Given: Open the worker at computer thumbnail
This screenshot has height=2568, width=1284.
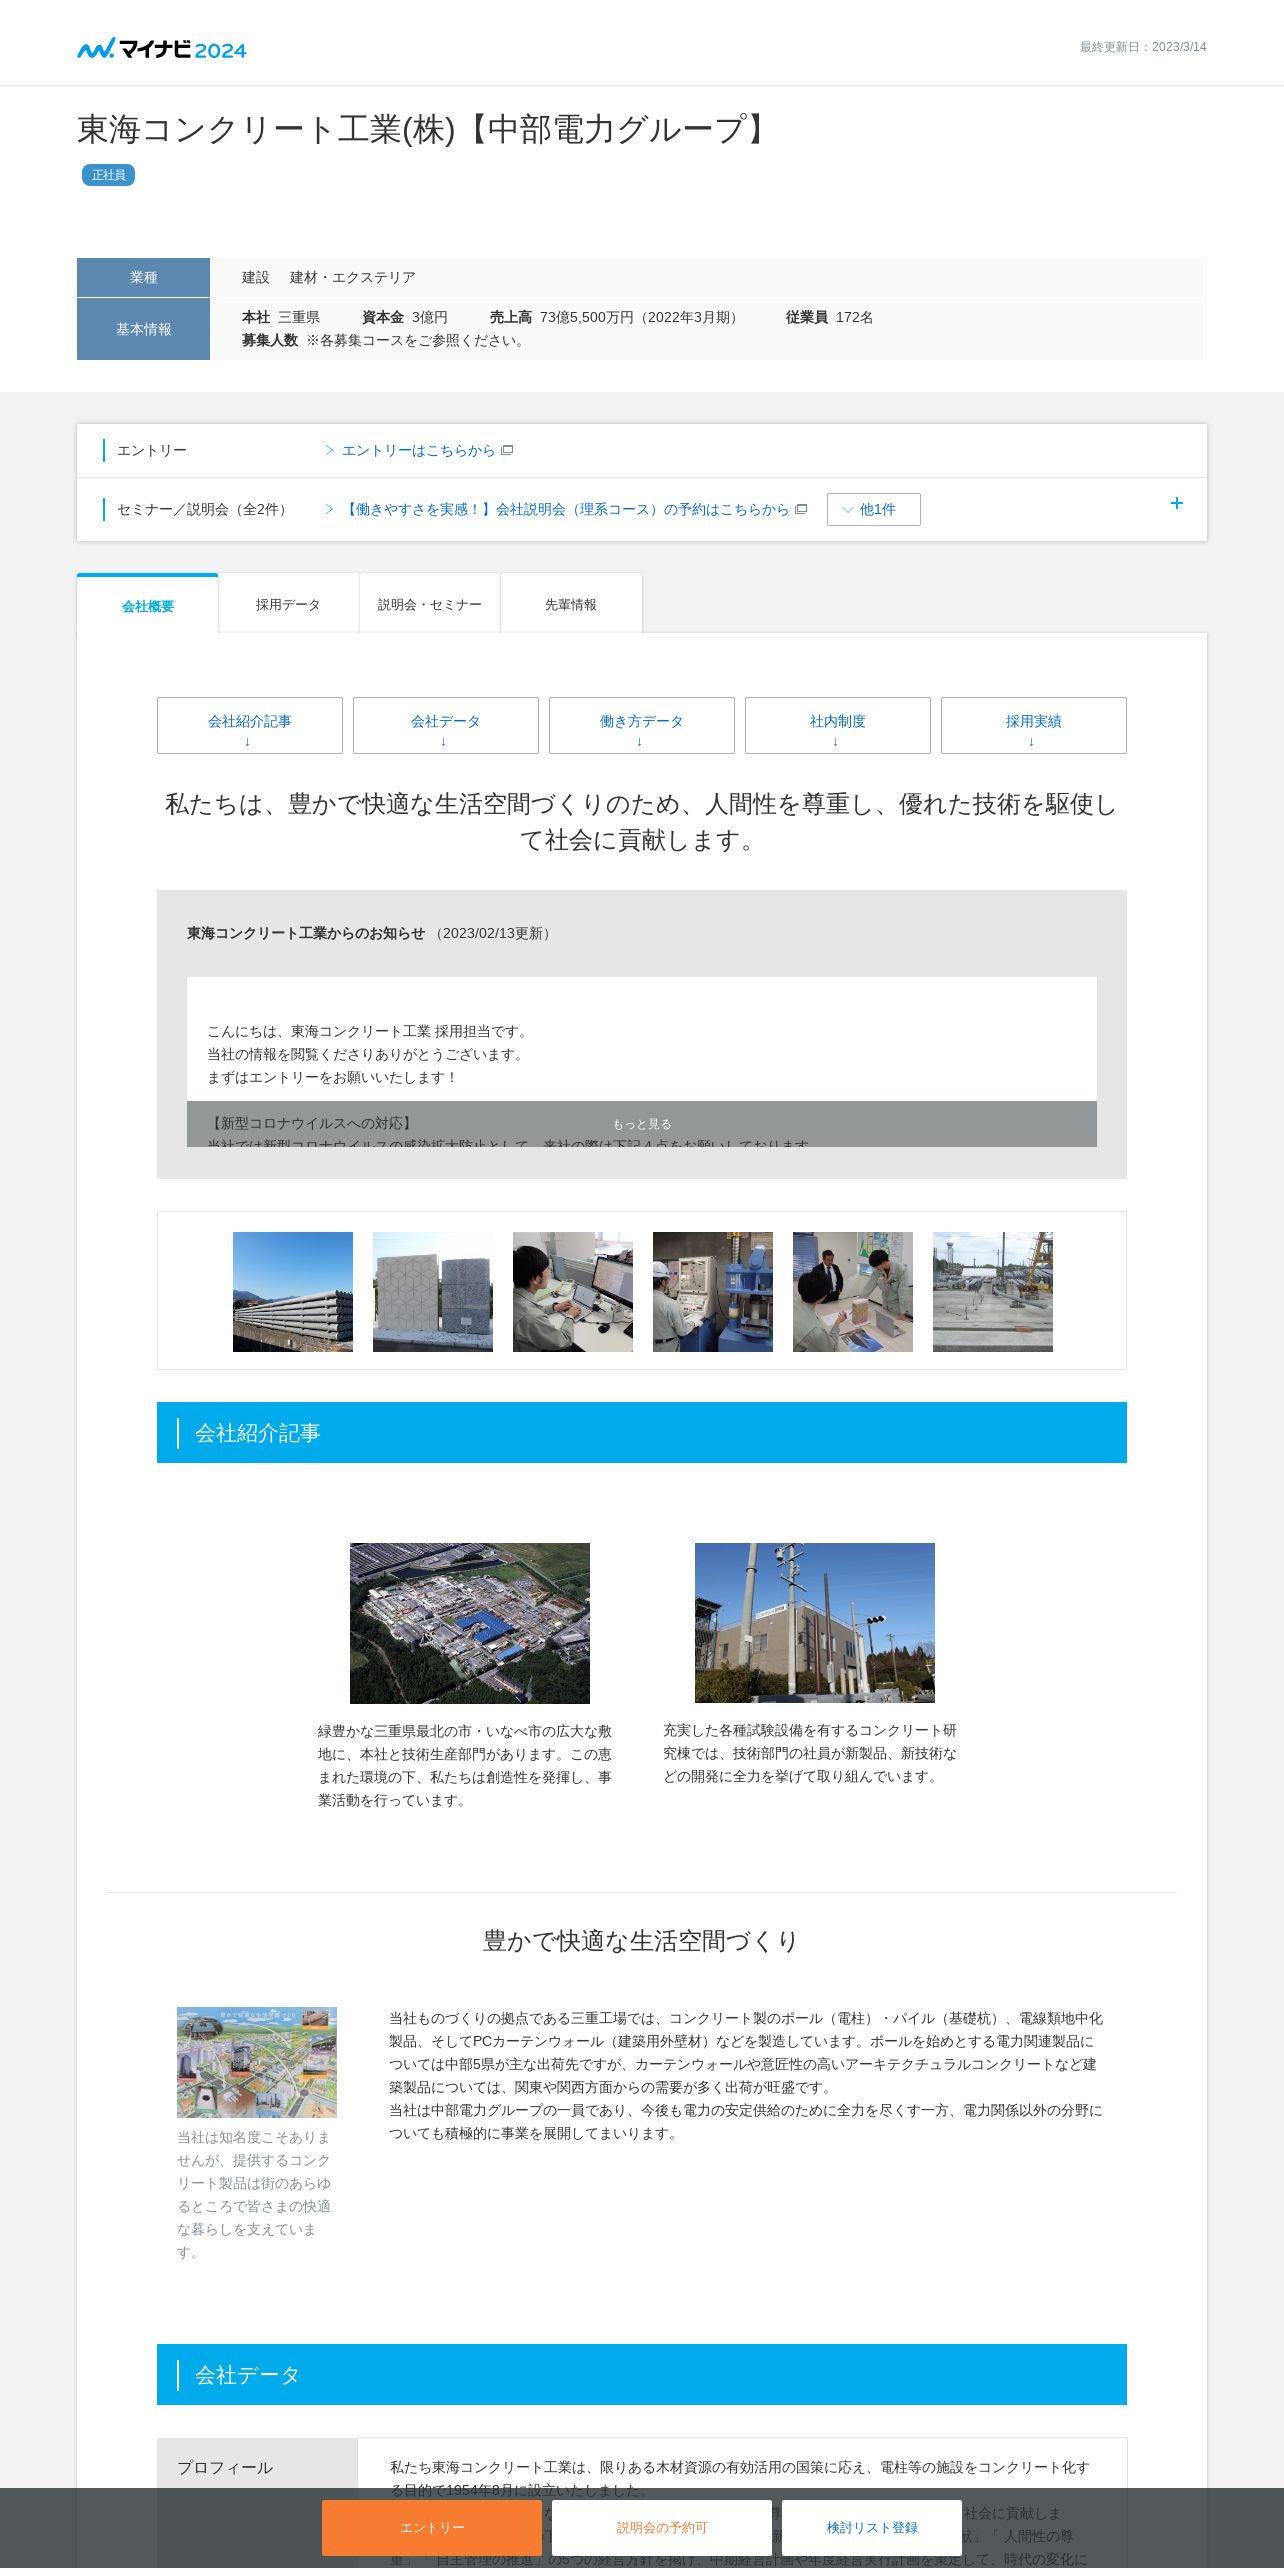Looking at the screenshot, I should pyautogui.click(x=573, y=1292).
